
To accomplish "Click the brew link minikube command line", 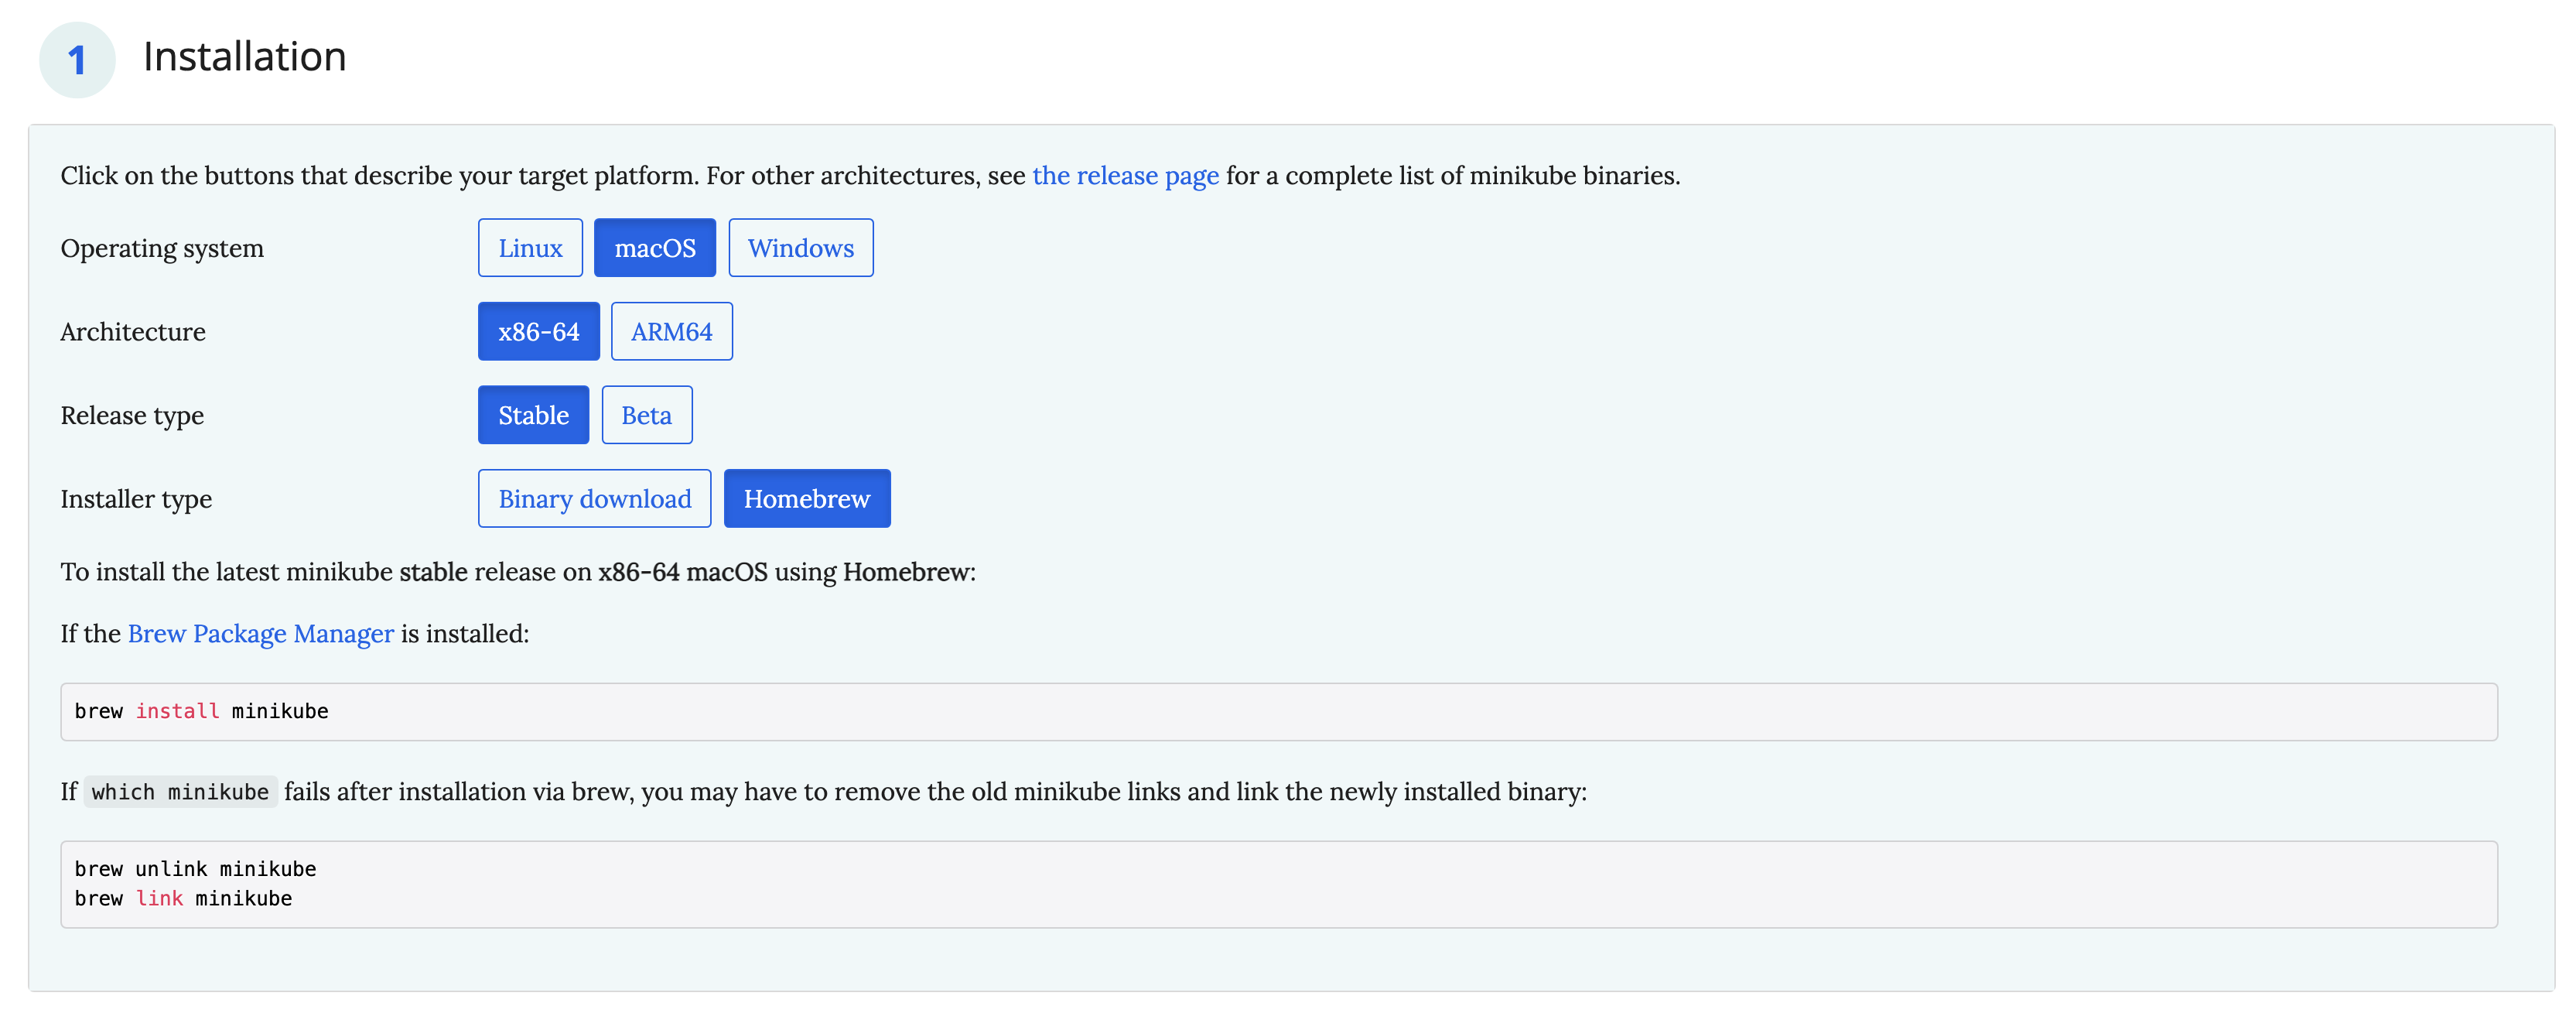I will click(183, 898).
